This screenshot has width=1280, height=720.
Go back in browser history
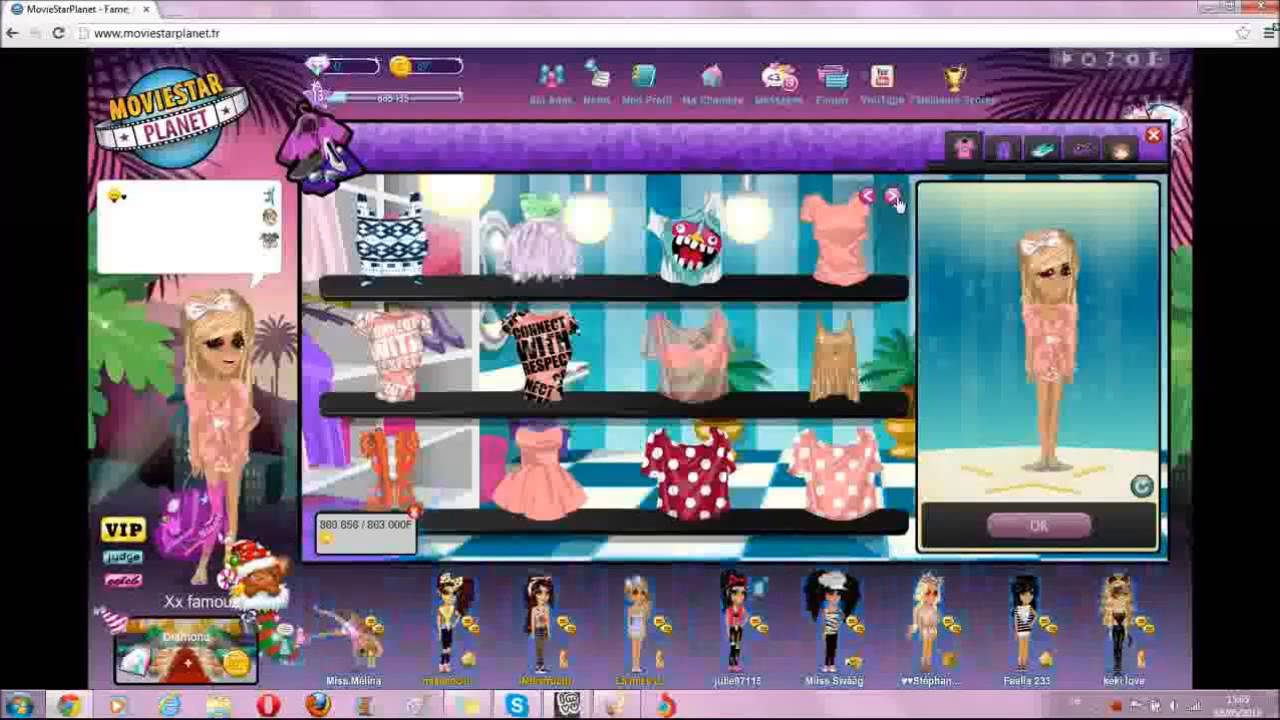click(x=12, y=33)
